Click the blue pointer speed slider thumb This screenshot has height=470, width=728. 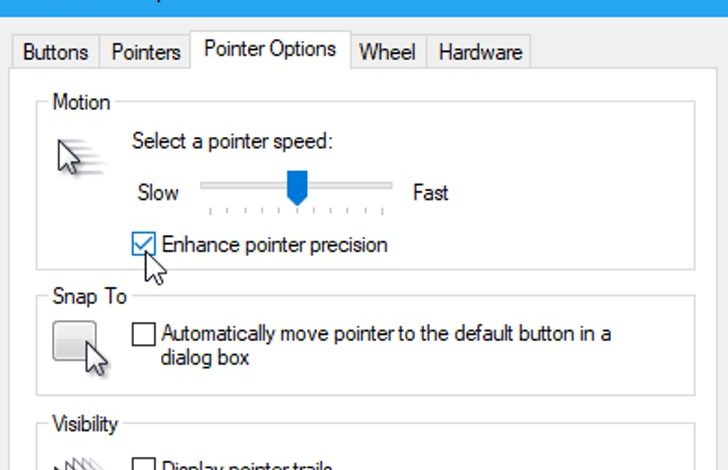click(x=297, y=188)
